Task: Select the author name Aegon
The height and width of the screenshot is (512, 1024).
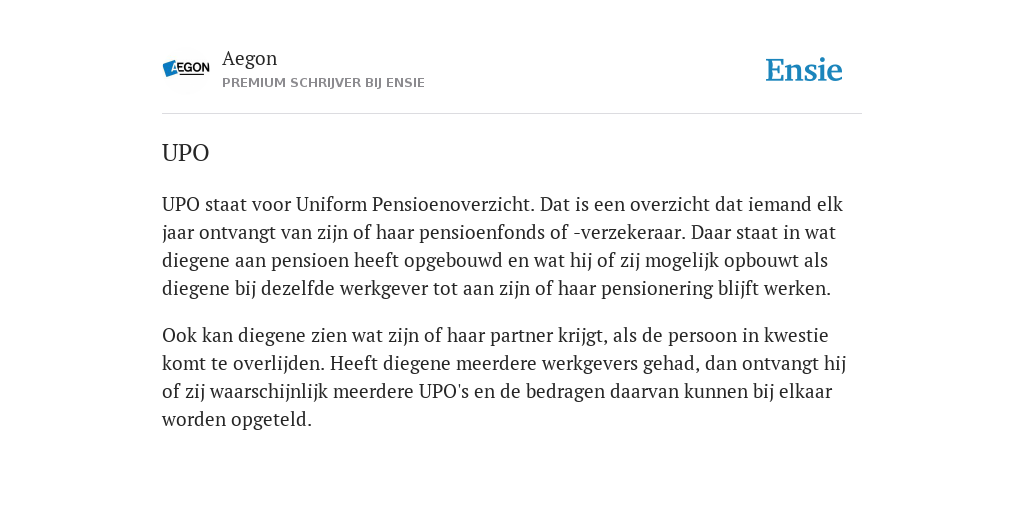Action: [249, 59]
